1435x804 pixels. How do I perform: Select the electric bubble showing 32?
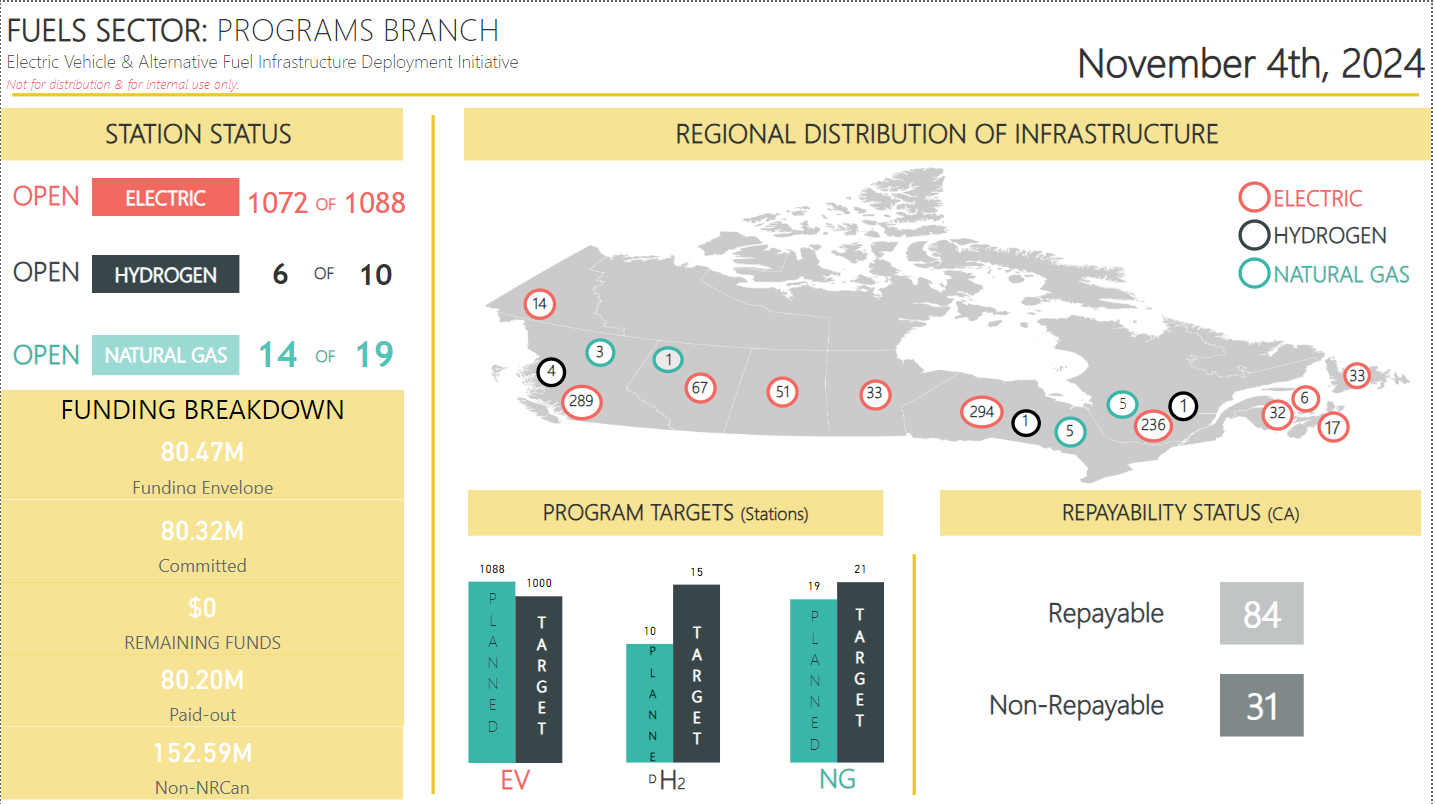tap(1277, 413)
